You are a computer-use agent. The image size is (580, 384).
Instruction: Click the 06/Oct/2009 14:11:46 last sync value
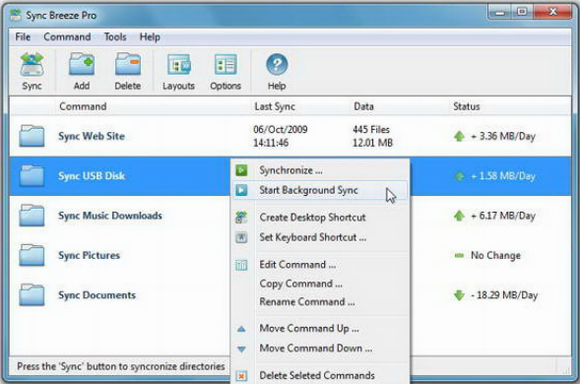(280, 136)
